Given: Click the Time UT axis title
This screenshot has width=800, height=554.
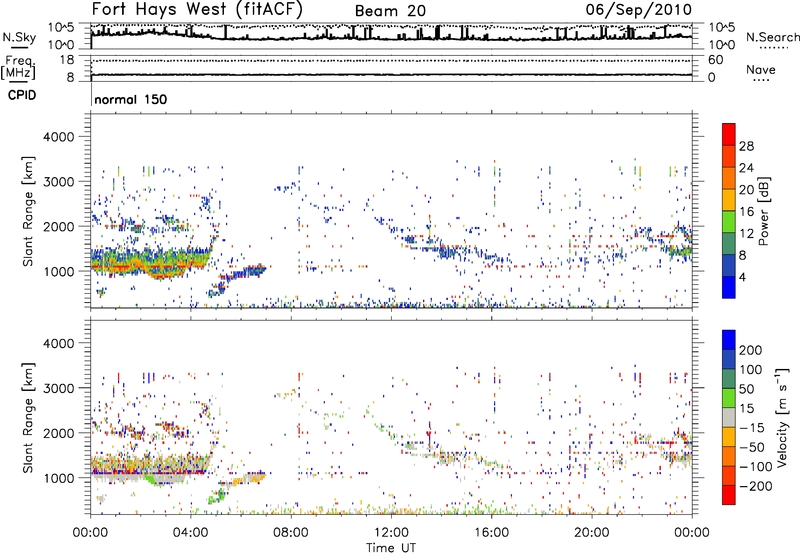Looking at the screenshot, I should (391, 548).
